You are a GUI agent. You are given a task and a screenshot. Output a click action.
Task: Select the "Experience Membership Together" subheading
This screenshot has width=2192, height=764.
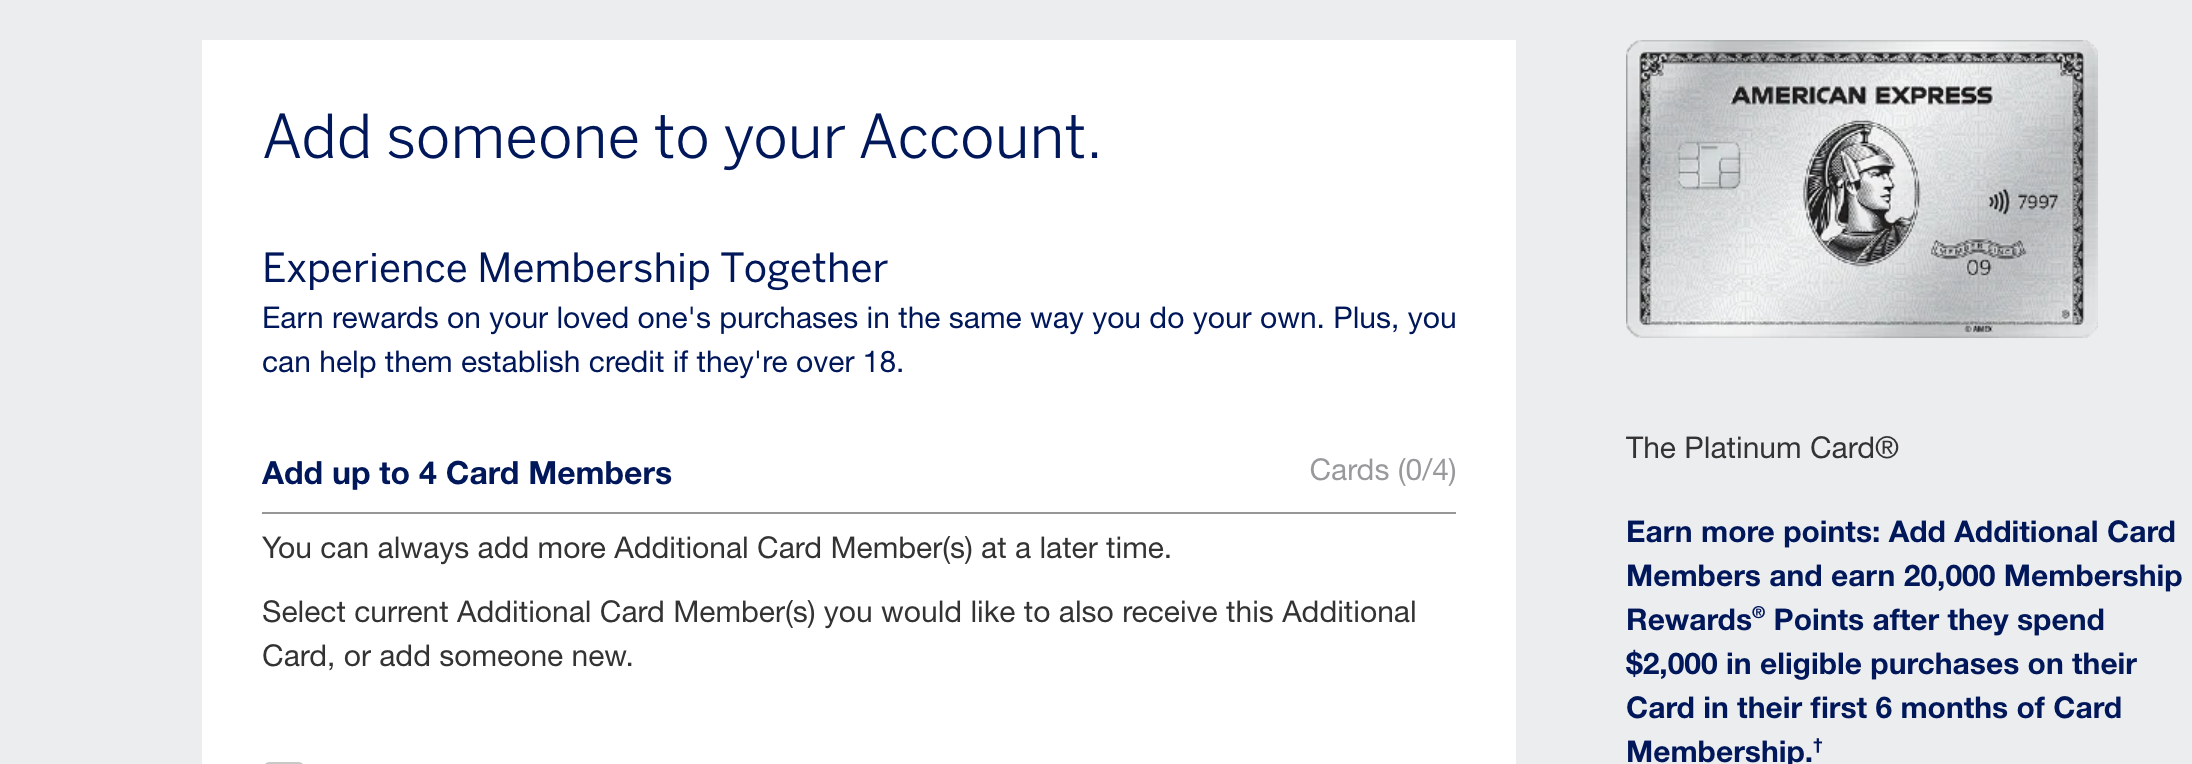pos(574,268)
